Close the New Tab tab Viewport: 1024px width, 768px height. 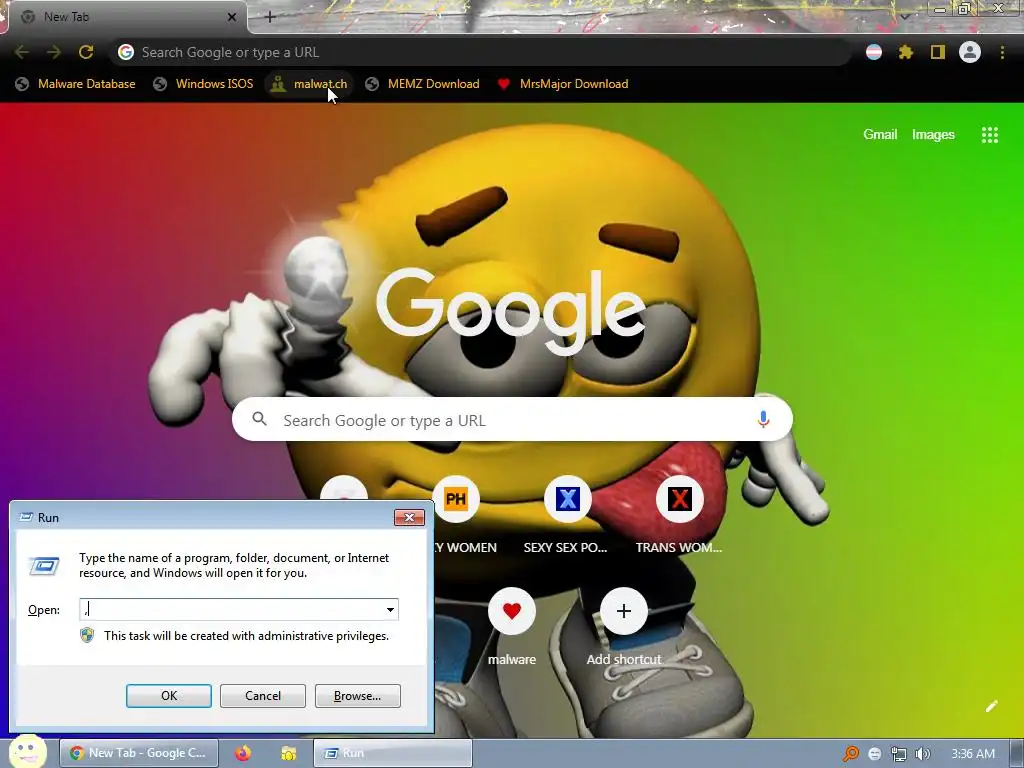(232, 17)
